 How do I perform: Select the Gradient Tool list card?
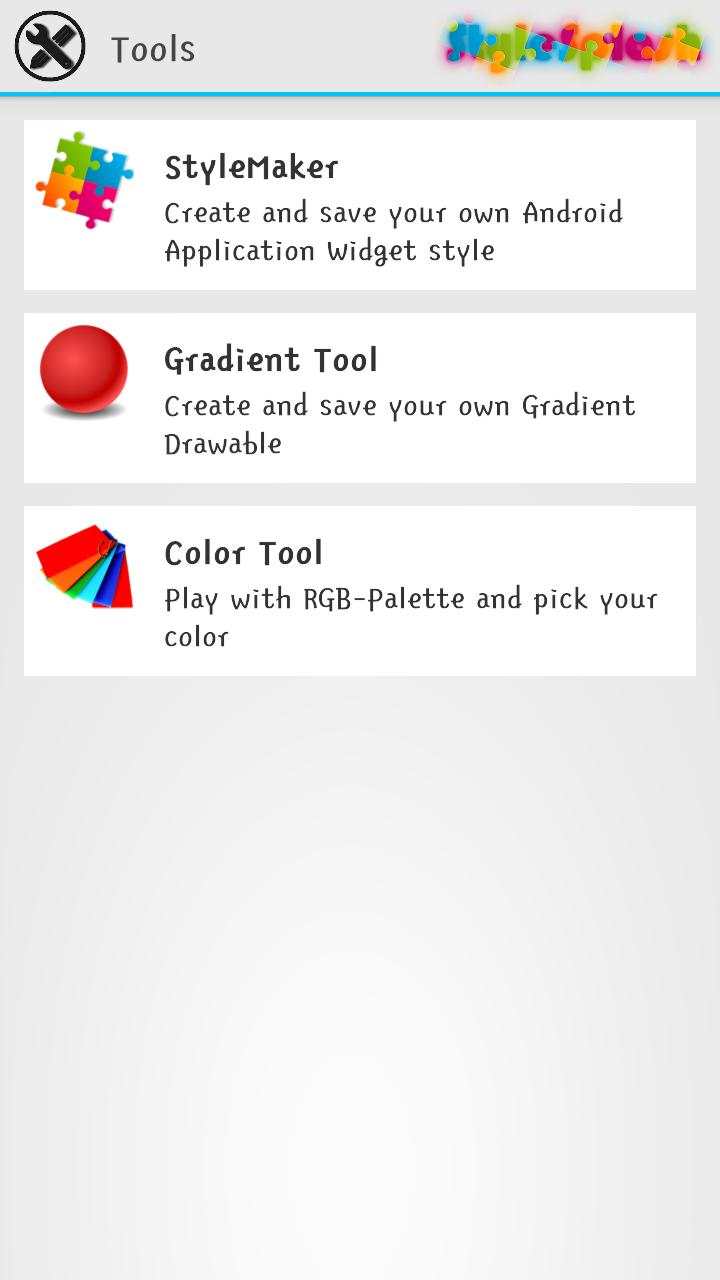pyautogui.click(x=360, y=397)
